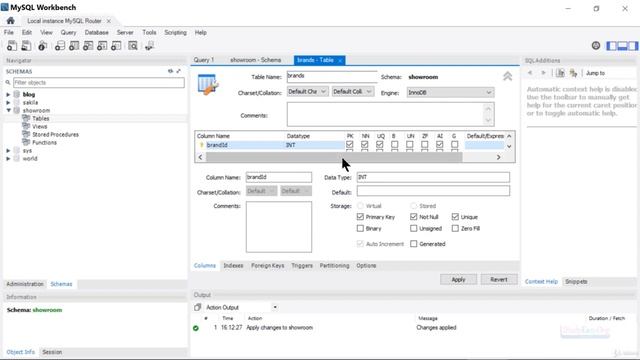This screenshot has width=640, height=360.
Task: Close the Local instance MySQL Router tab
Action: (x=109, y=21)
